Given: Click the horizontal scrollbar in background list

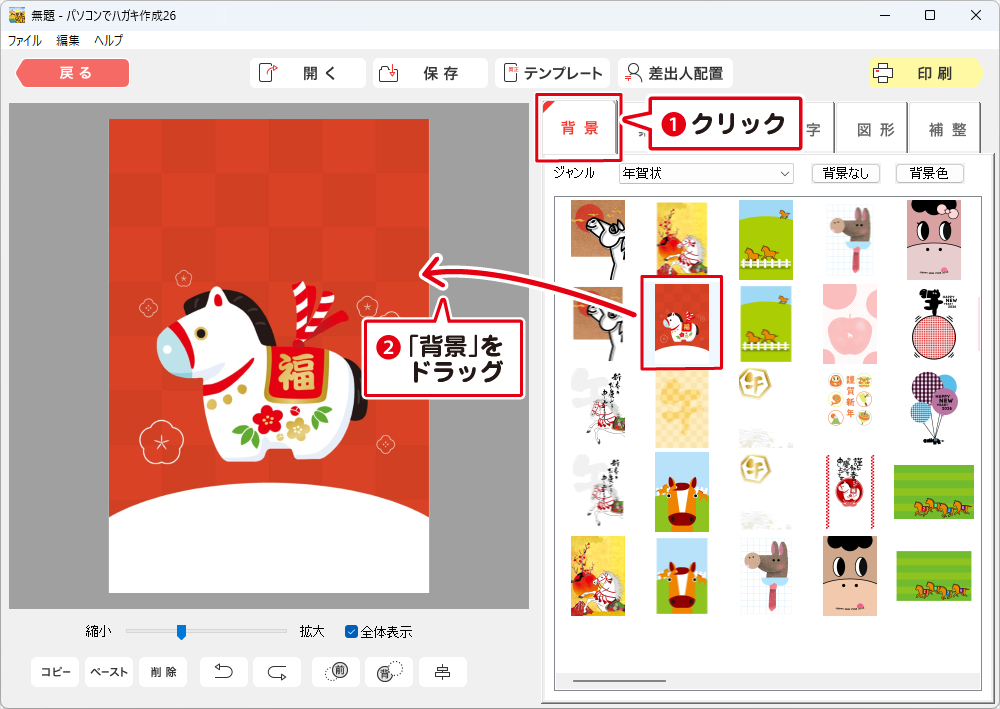Looking at the screenshot, I should 619,681.
